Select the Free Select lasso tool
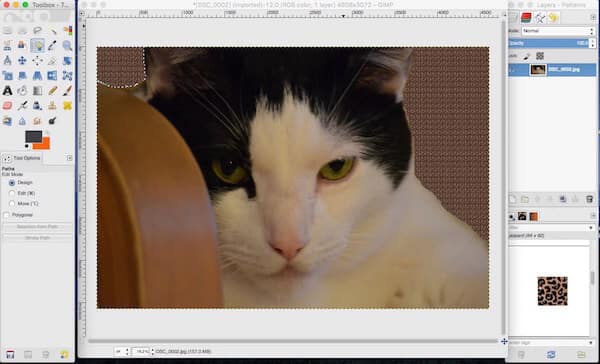The width and height of the screenshot is (600, 364). point(38,30)
